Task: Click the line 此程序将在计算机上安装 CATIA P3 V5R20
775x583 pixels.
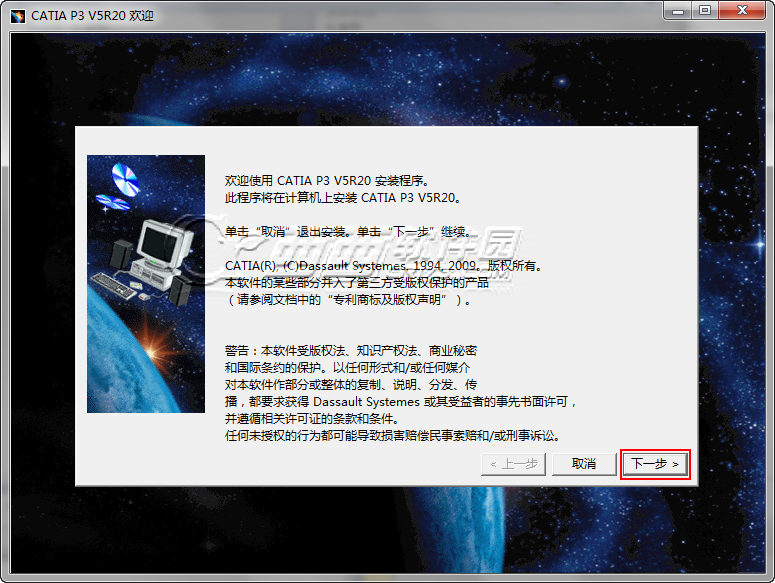Action: tap(343, 198)
